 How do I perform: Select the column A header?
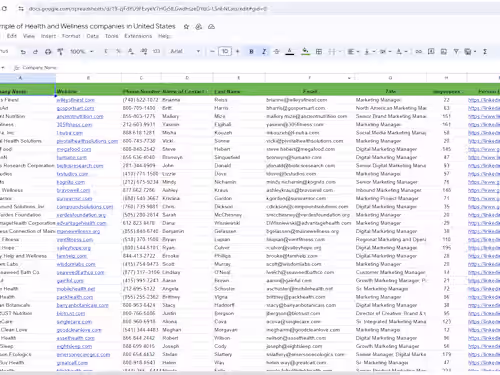tap(21, 78)
